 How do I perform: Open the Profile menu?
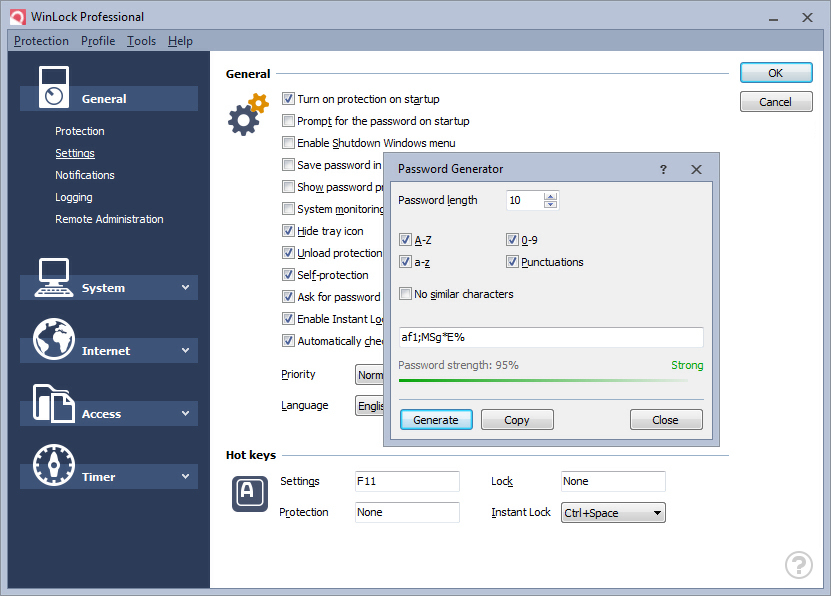[x=97, y=41]
